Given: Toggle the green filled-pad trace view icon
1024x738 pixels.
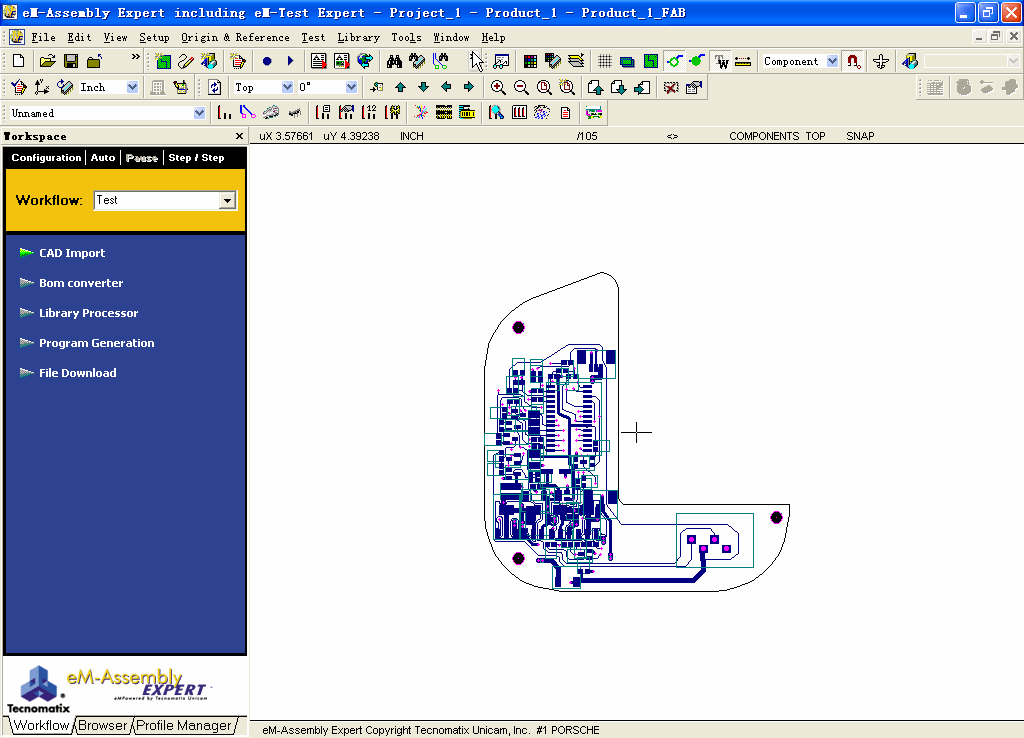Looking at the screenshot, I should tap(697, 61).
